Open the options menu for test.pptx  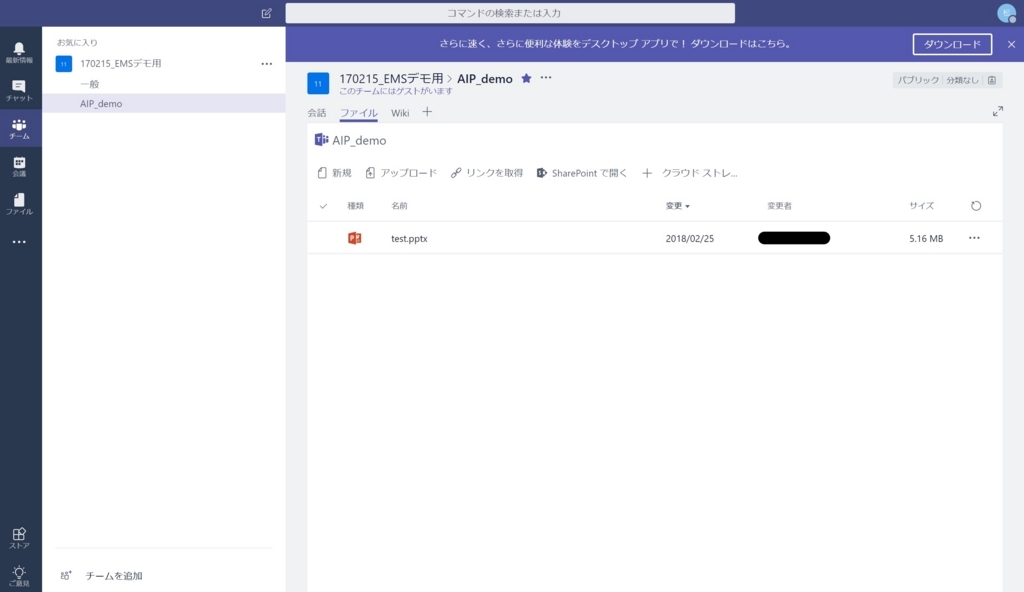click(x=974, y=238)
